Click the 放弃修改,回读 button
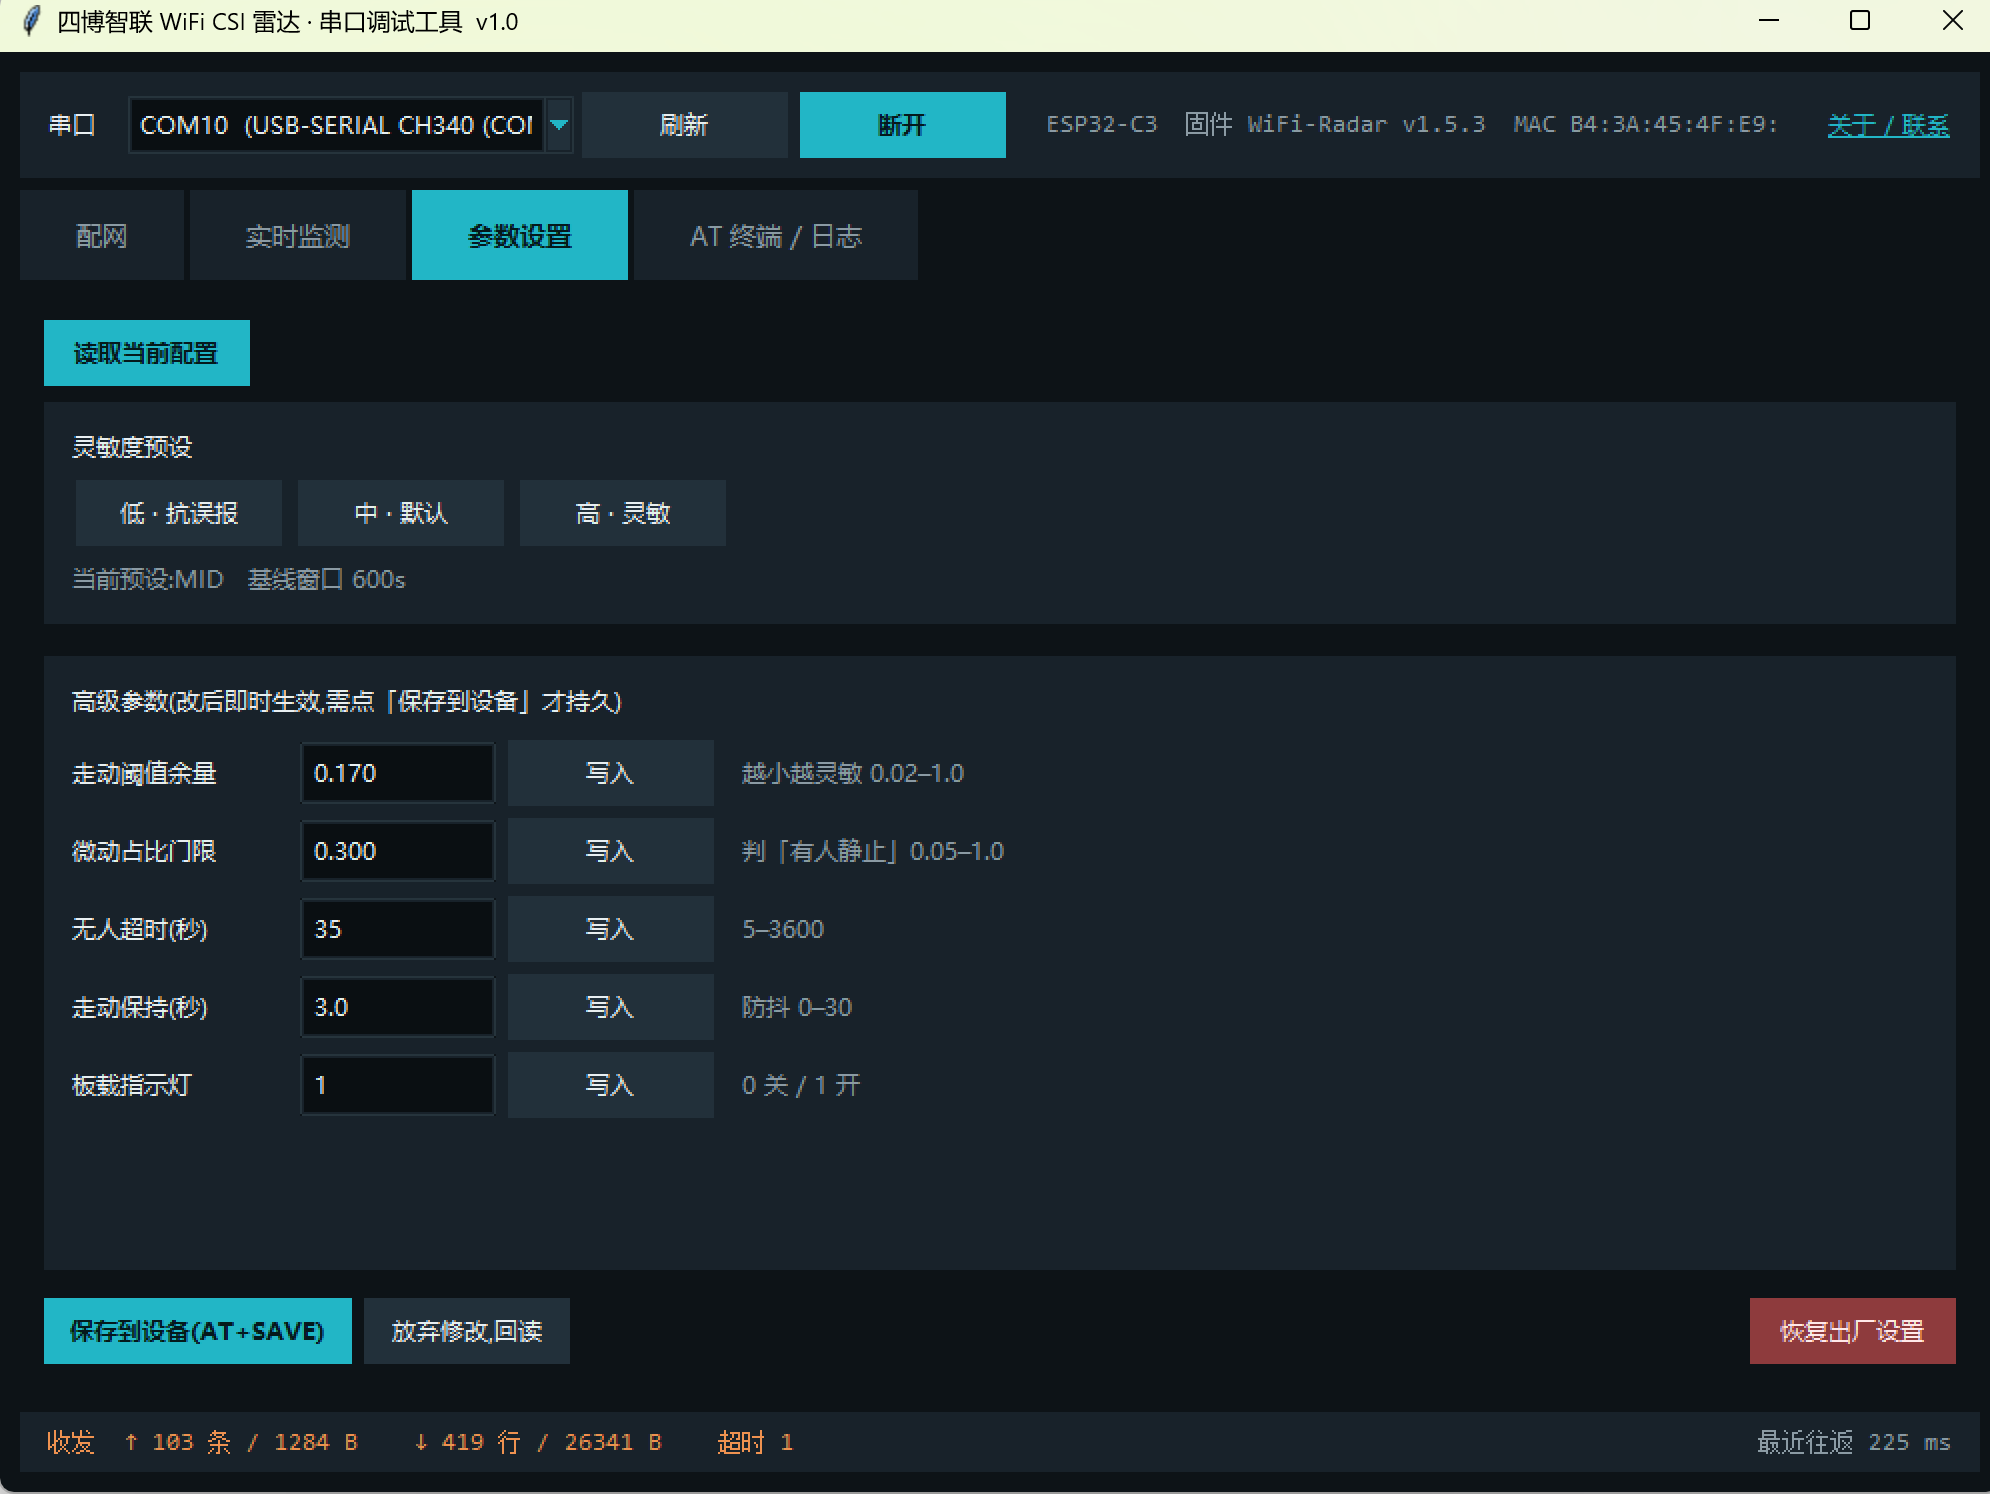 coord(466,1331)
